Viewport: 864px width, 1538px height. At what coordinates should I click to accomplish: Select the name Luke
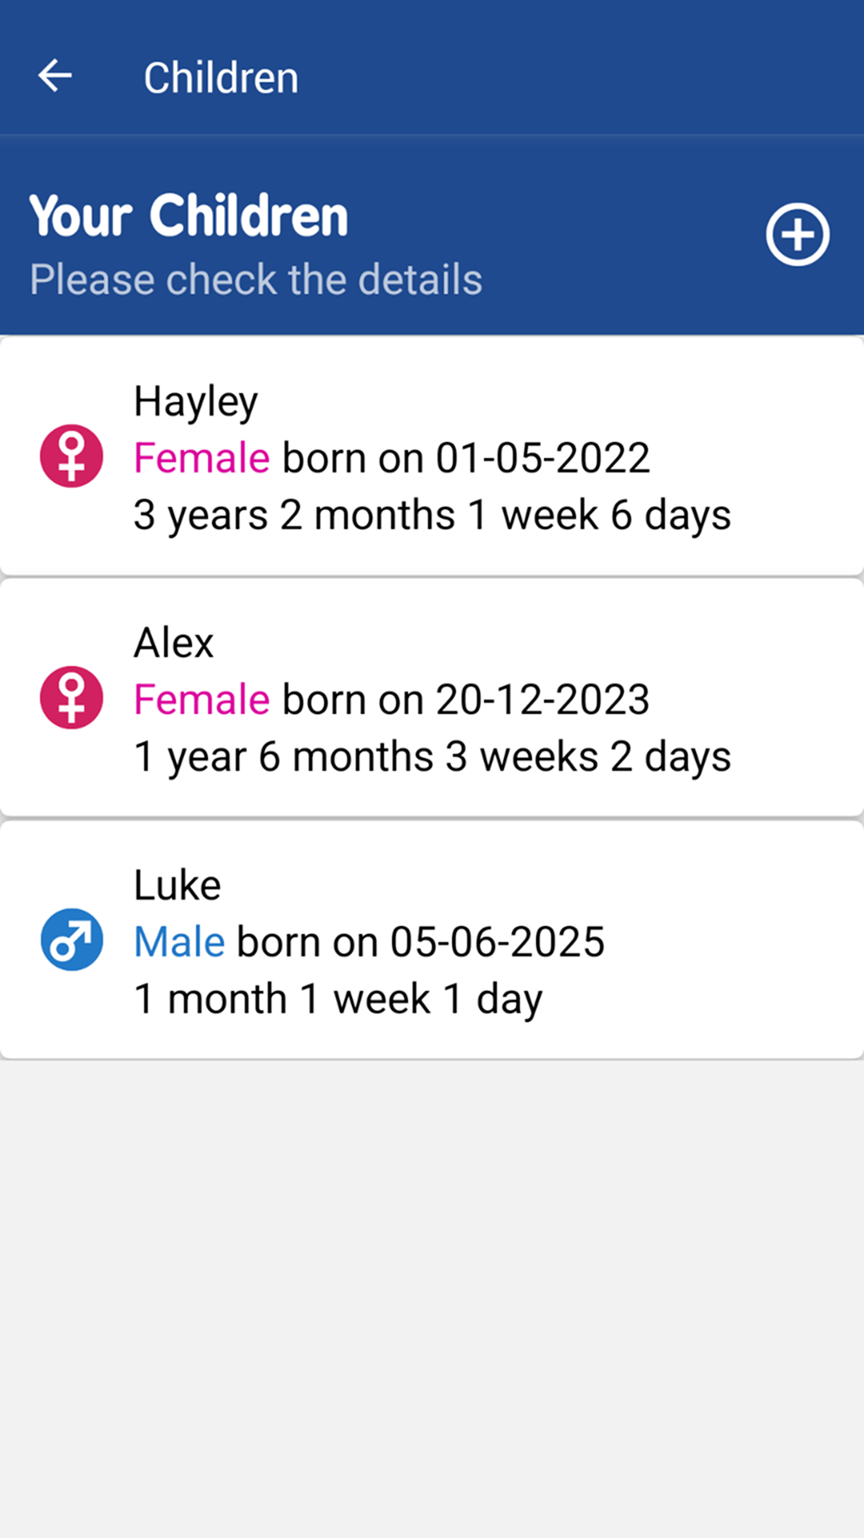[177, 885]
